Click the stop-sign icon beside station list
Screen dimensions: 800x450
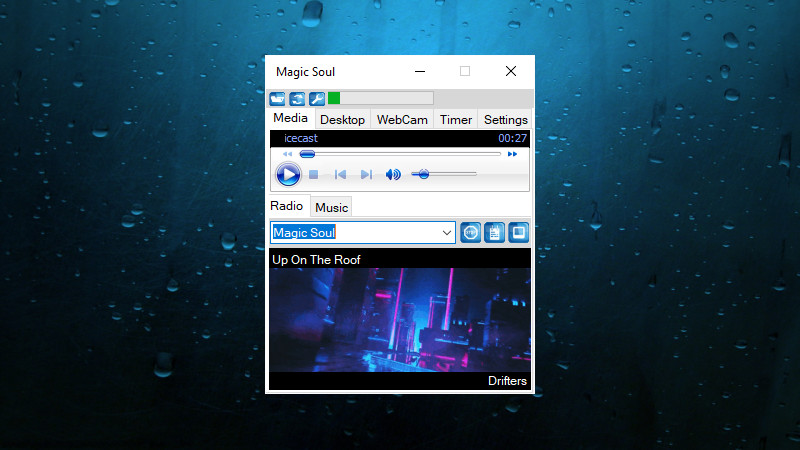click(470, 233)
